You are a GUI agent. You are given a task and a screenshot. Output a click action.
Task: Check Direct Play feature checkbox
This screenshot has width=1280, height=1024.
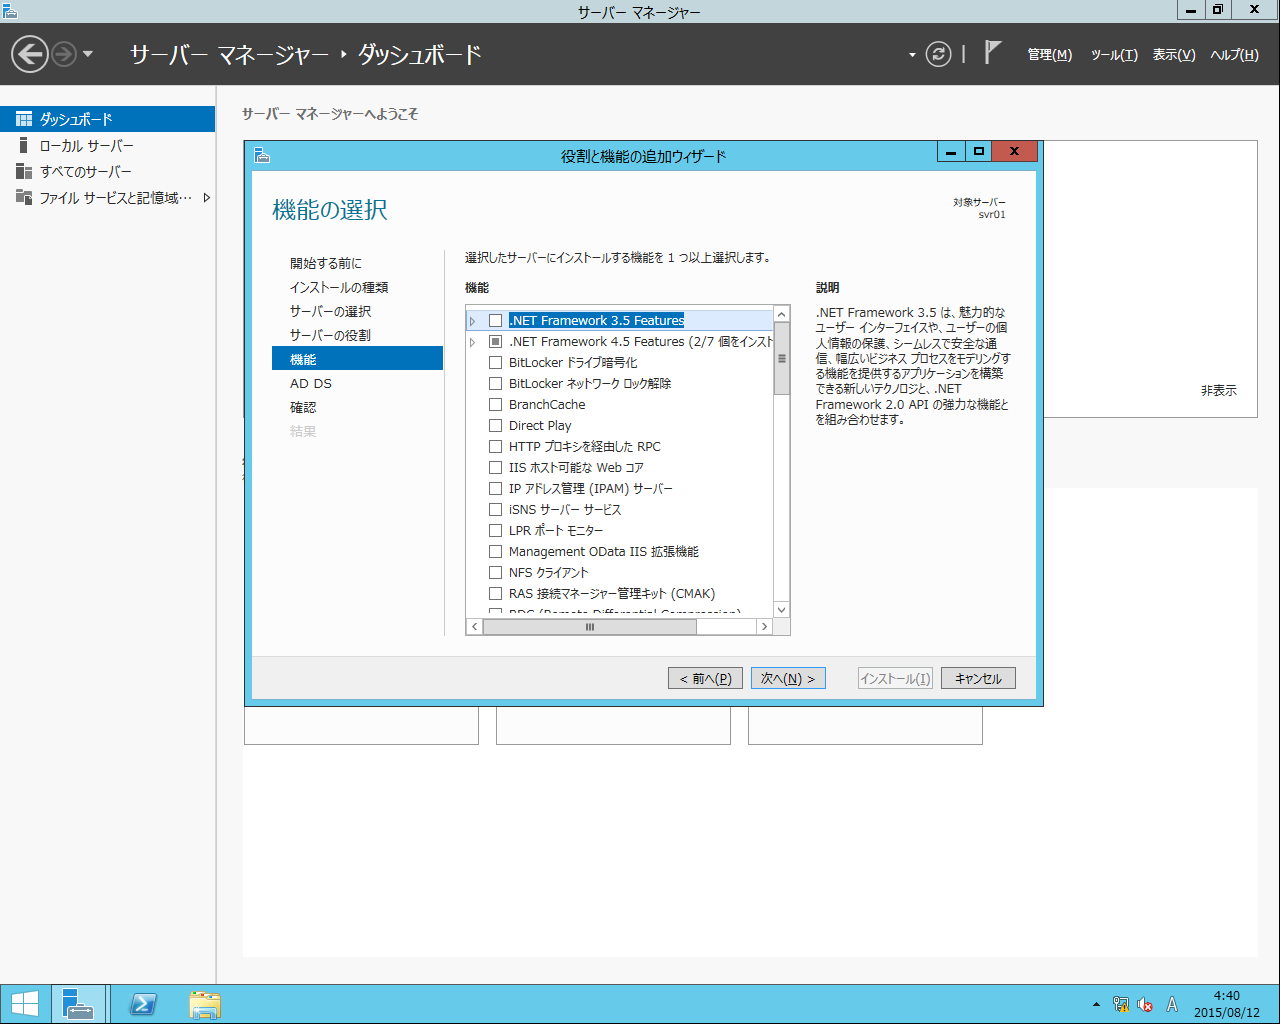coord(495,425)
